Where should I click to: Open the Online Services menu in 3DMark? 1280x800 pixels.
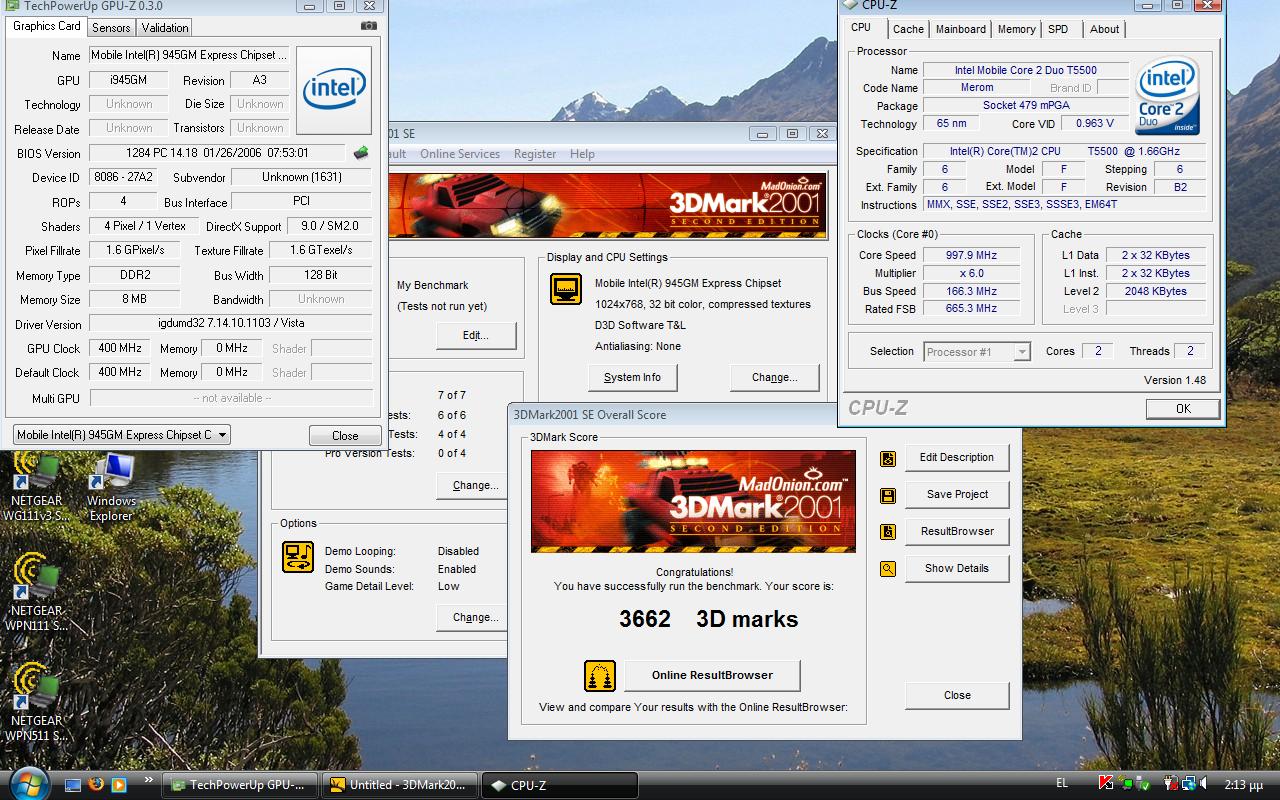click(460, 154)
